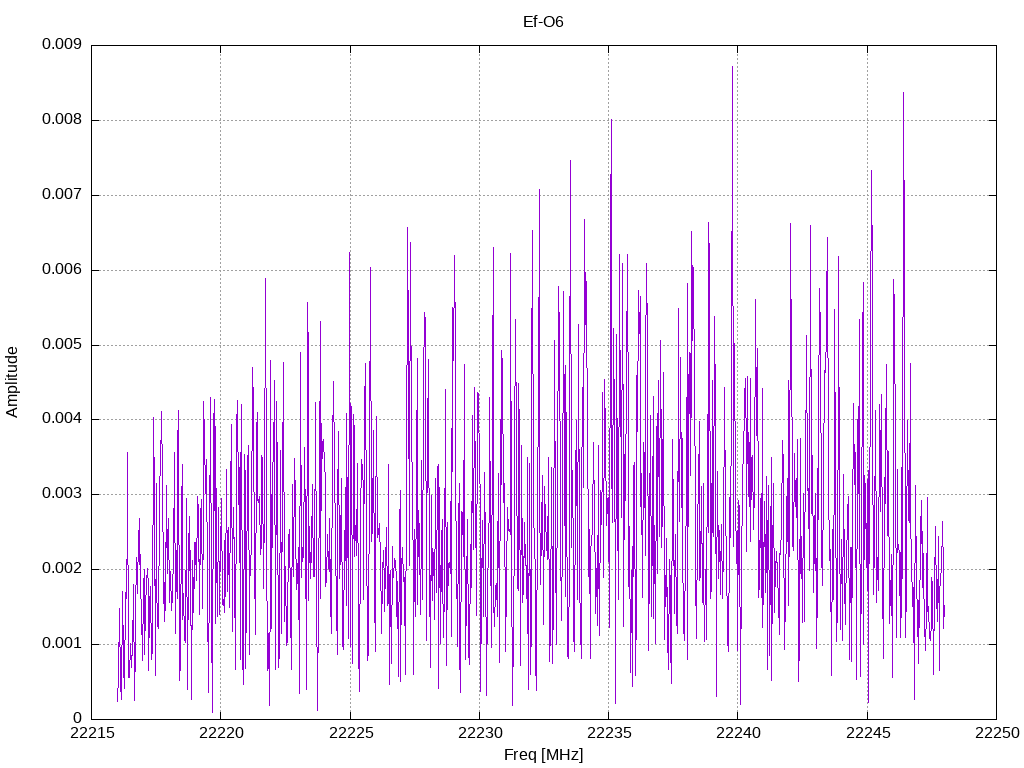Screen dimensions: 1024x768
Task: Click the 0.006 y-axis tick label
Action: [x=62, y=270]
